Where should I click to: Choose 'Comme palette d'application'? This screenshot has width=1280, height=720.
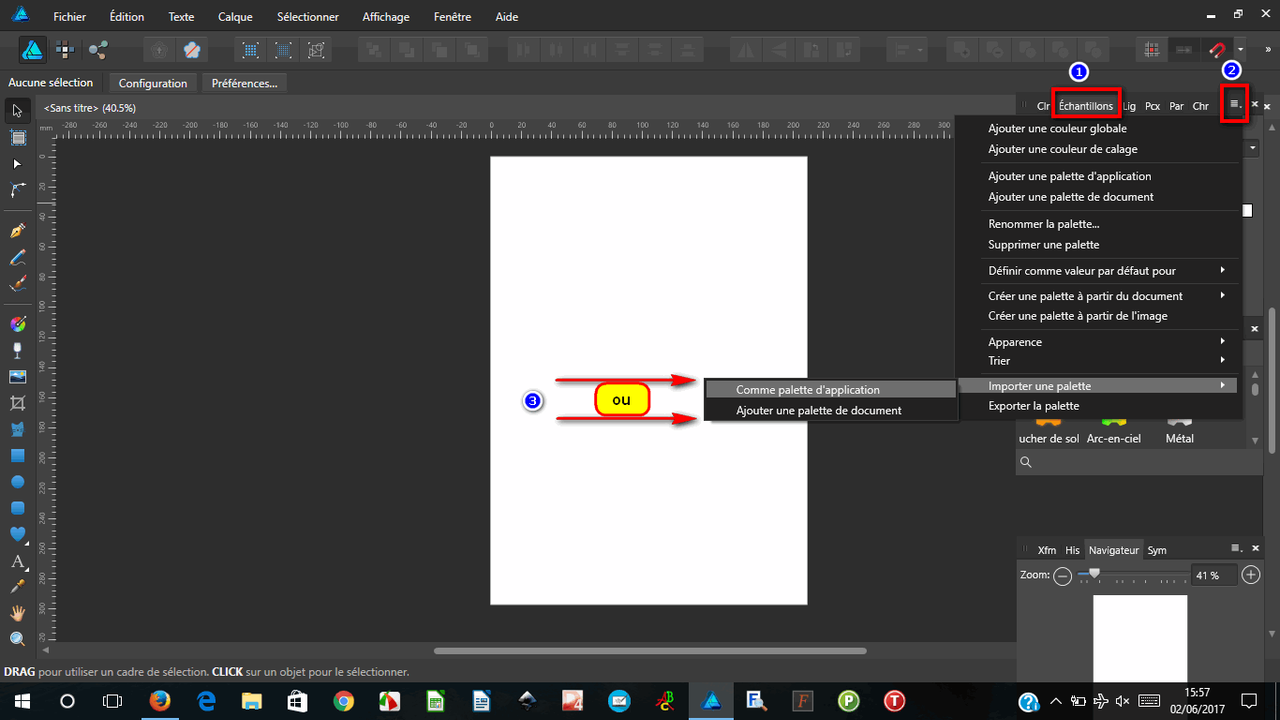pos(831,390)
